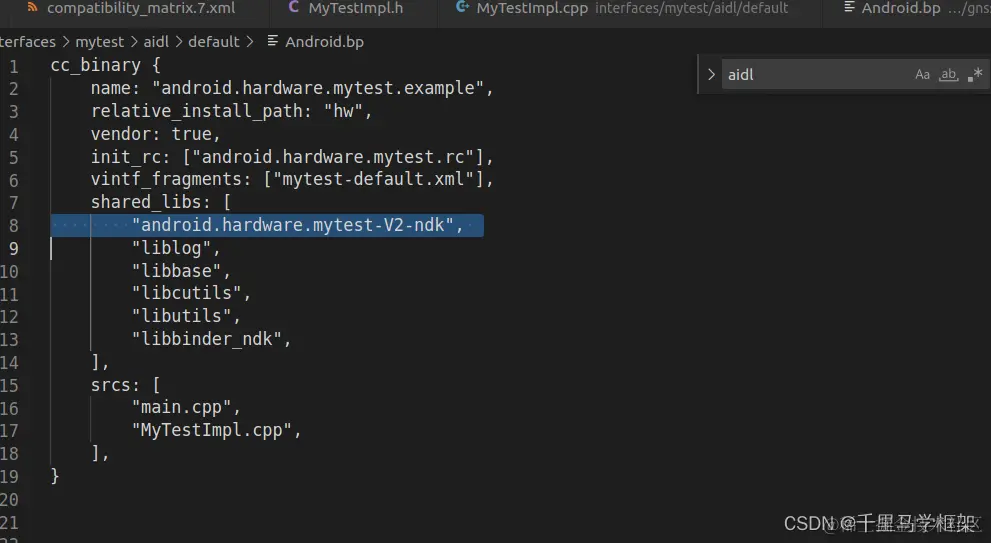Open the MyTestImpl.cpp tab
The width and height of the screenshot is (991, 543).
pyautogui.click(x=532, y=9)
